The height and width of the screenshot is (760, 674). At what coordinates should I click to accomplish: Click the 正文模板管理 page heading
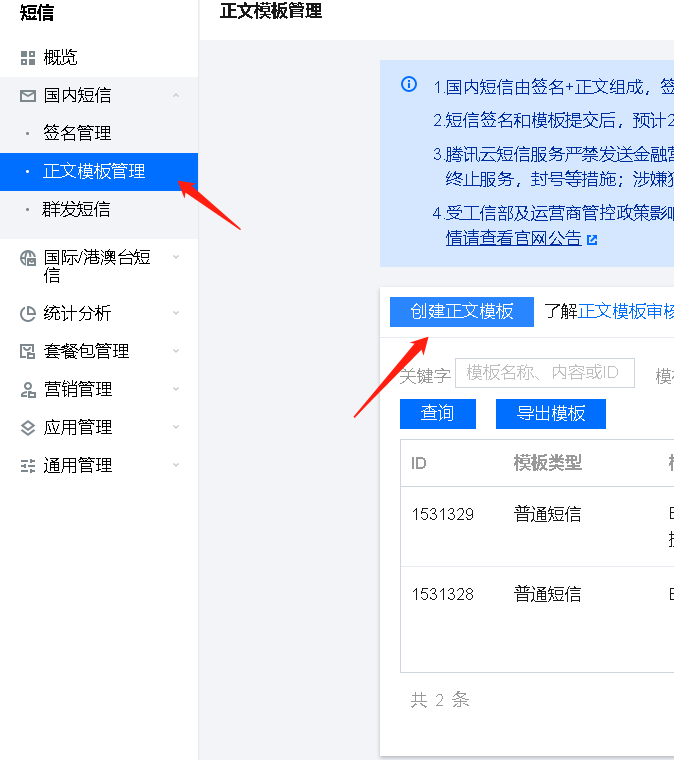[271, 11]
